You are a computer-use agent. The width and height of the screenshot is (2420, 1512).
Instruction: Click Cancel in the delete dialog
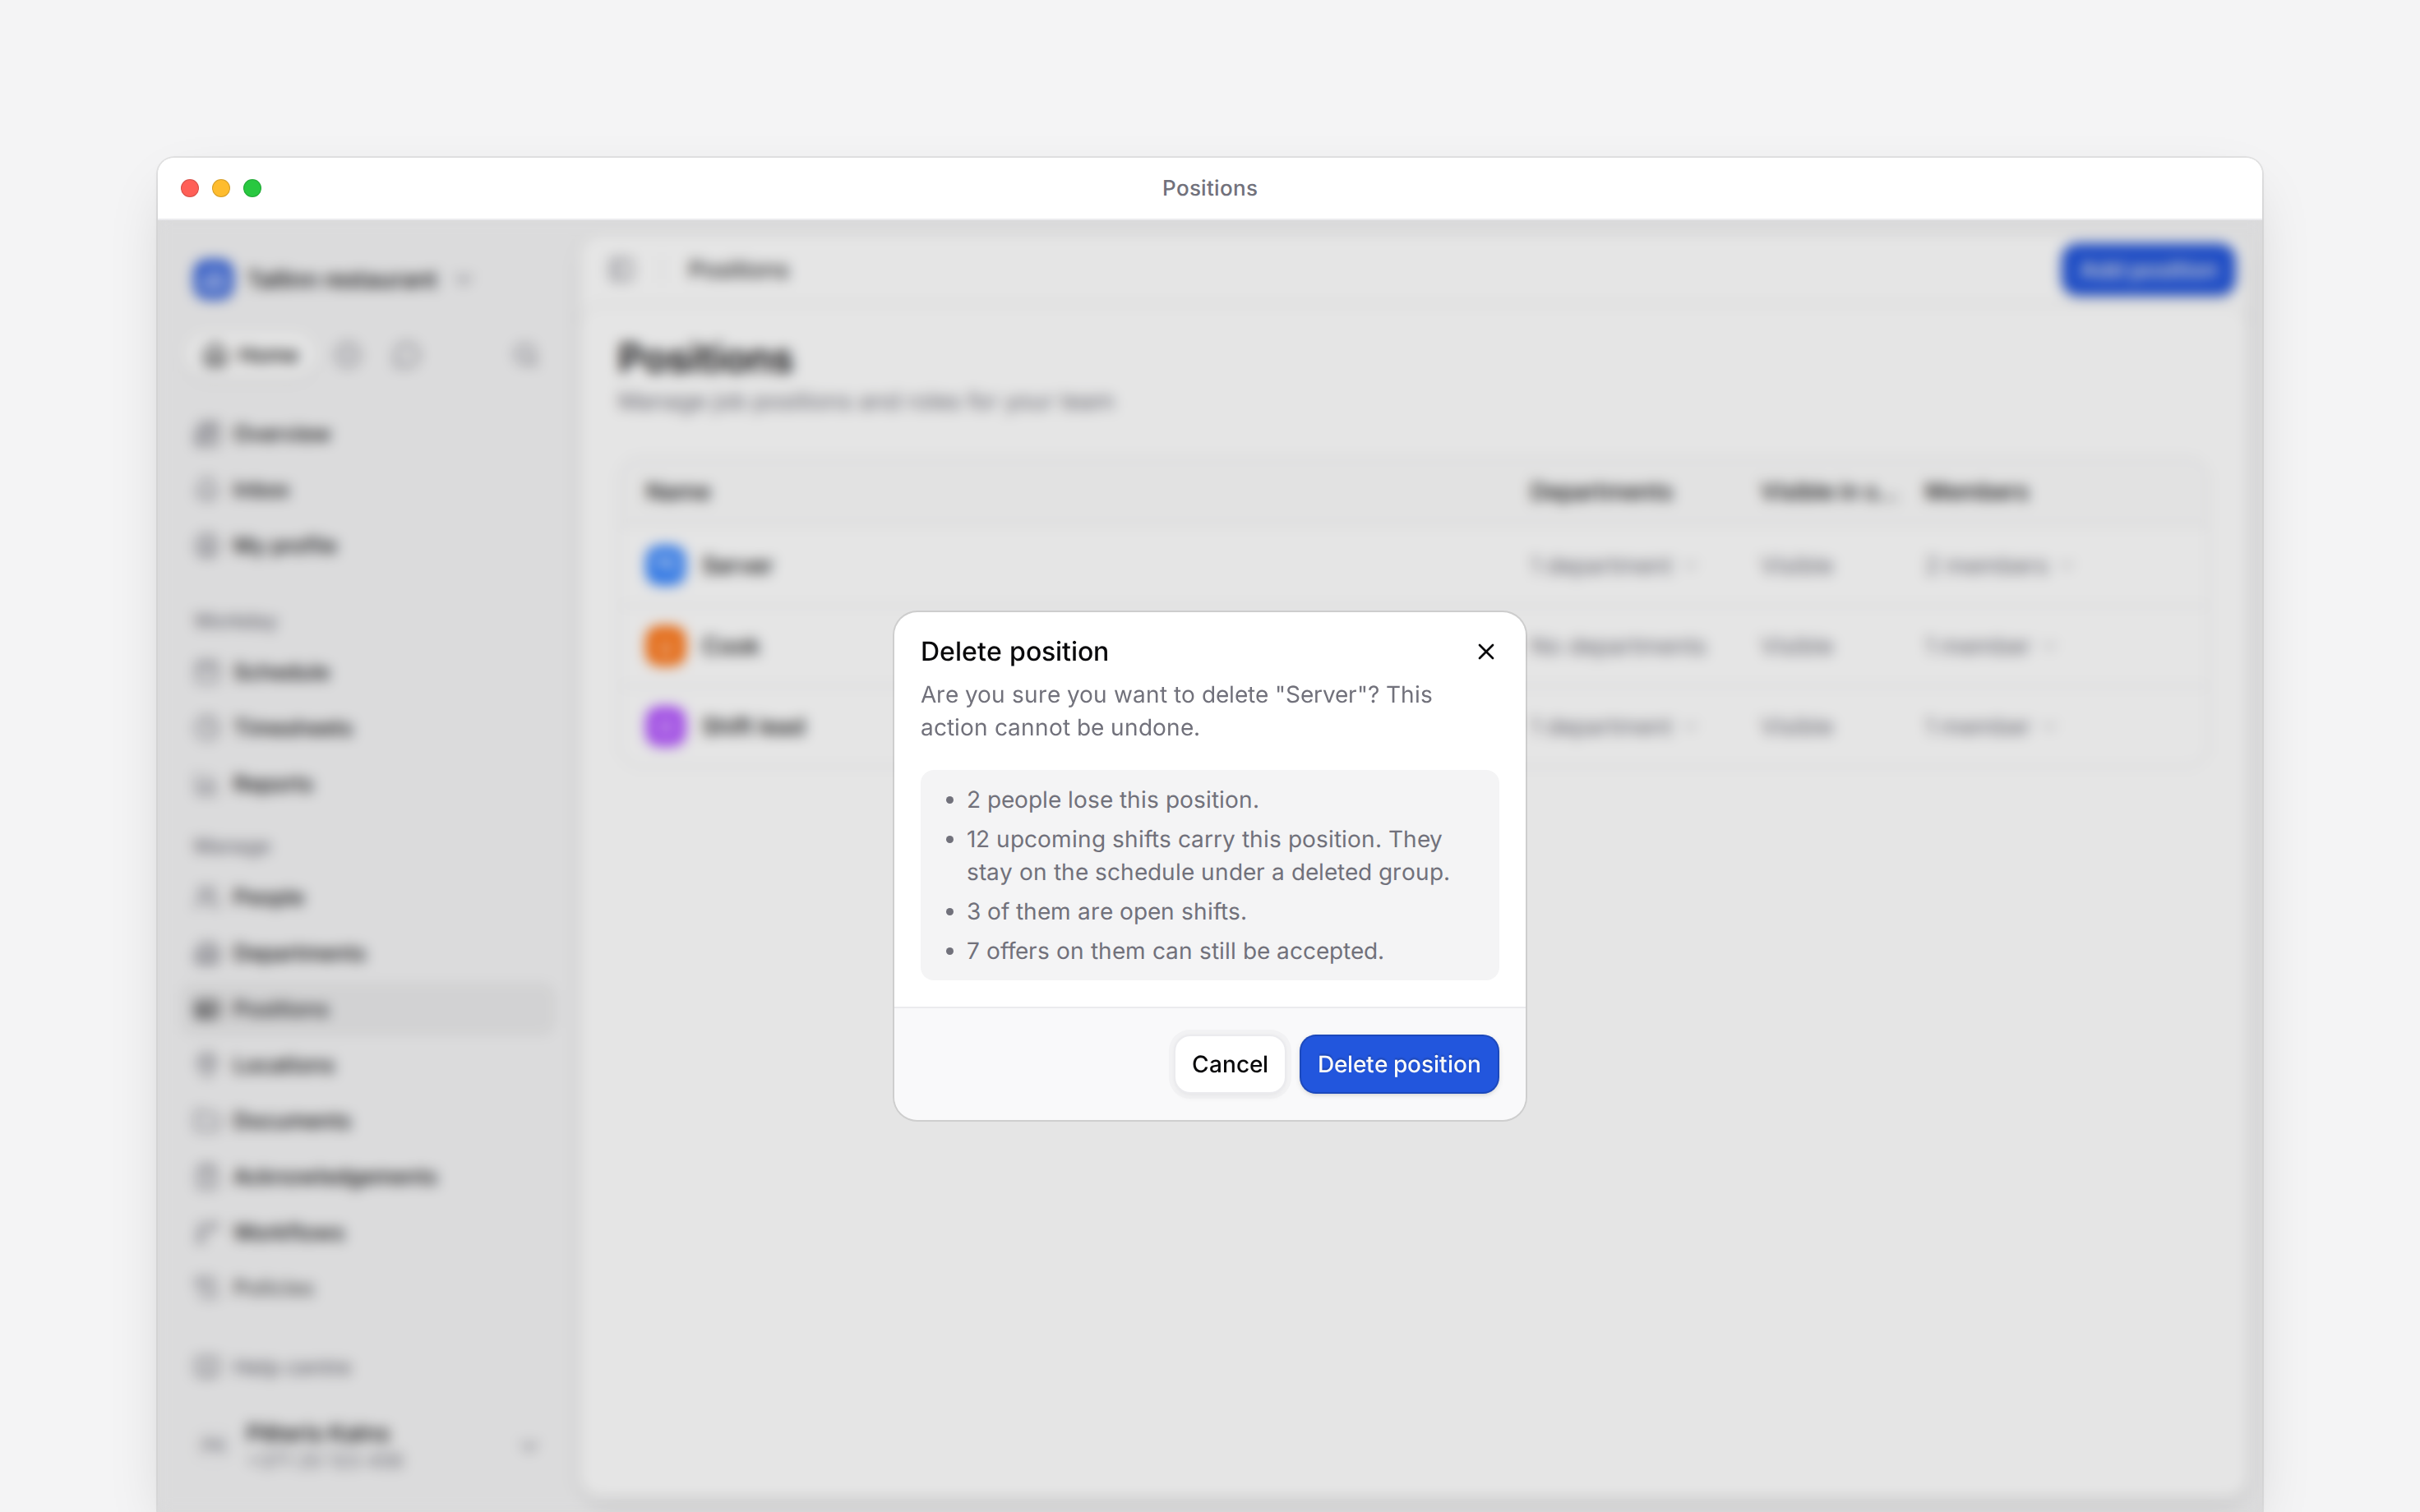(1229, 1064)
